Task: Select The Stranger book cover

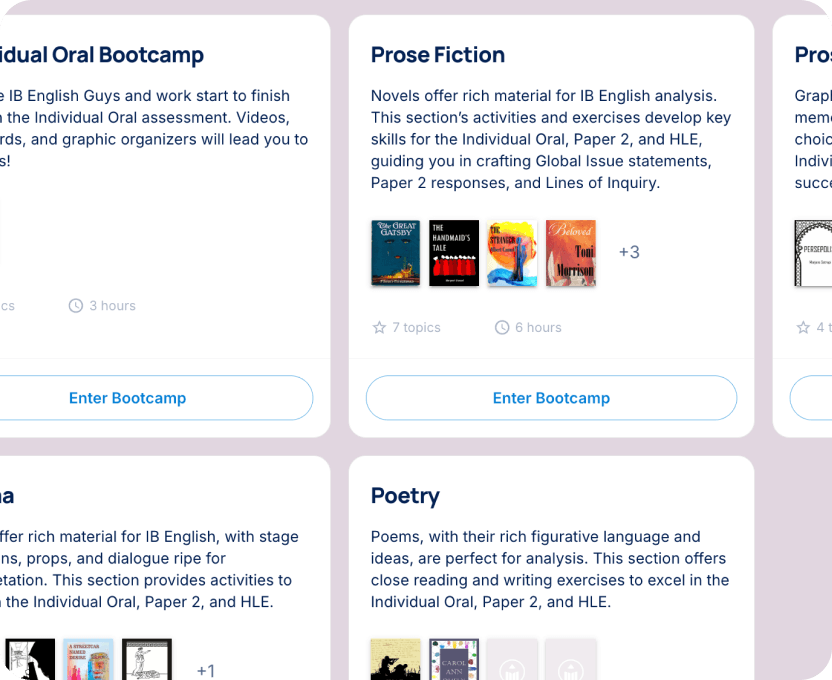Action: pyautogui.click(x=512, y=253)
